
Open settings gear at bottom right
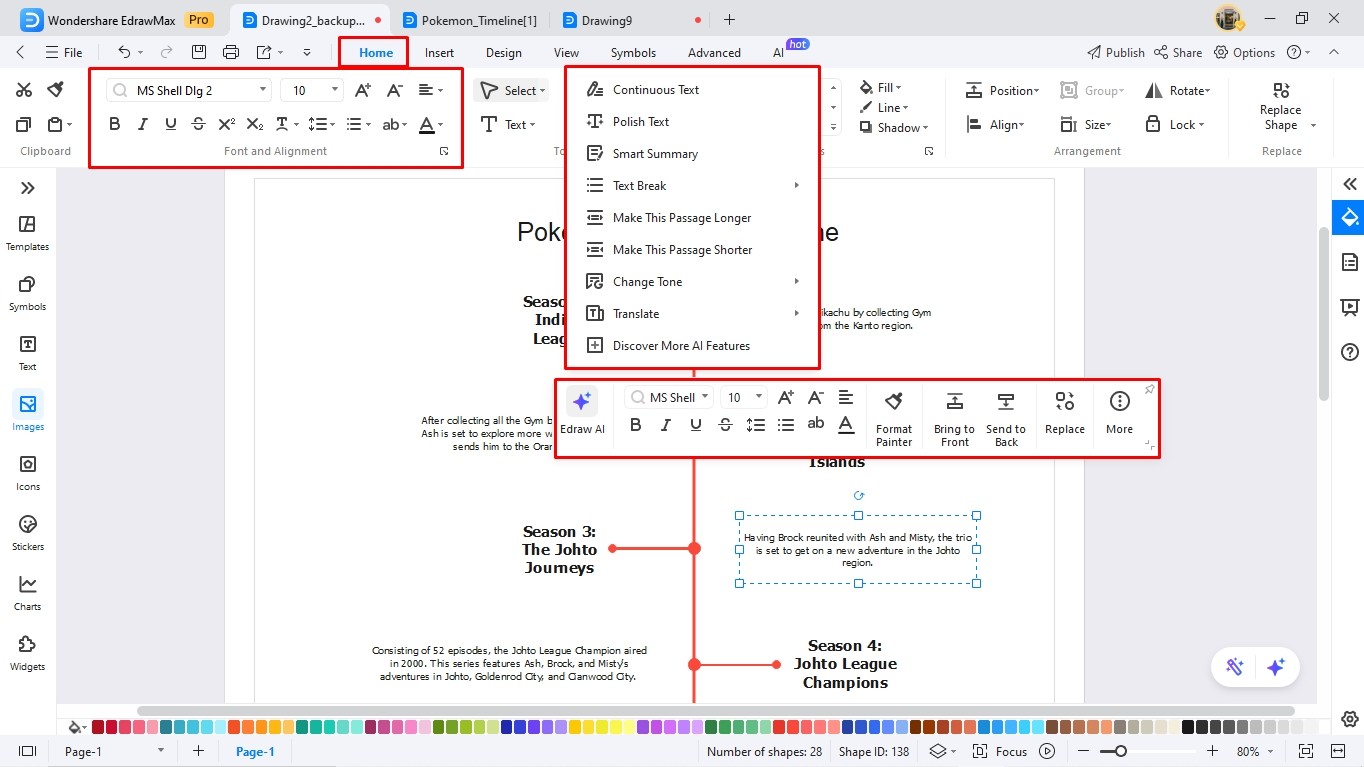coord(1350,719)
